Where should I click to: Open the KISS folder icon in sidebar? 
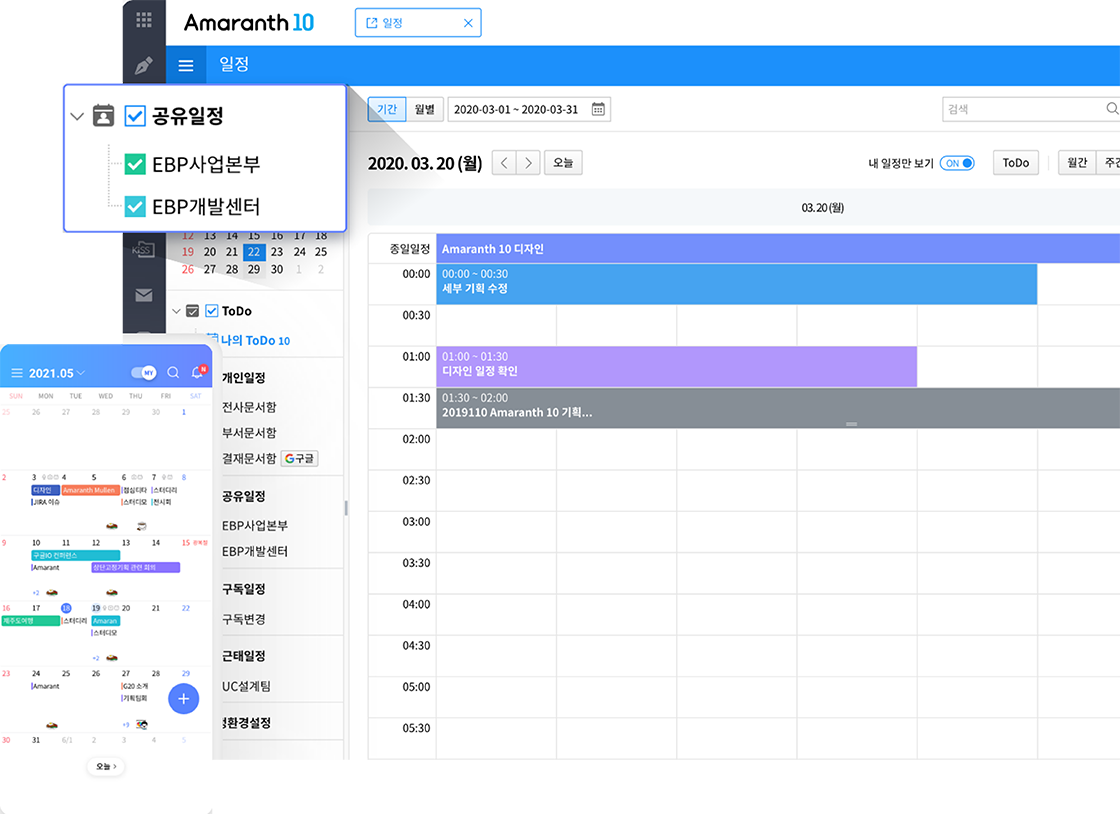tap(144, 249)
